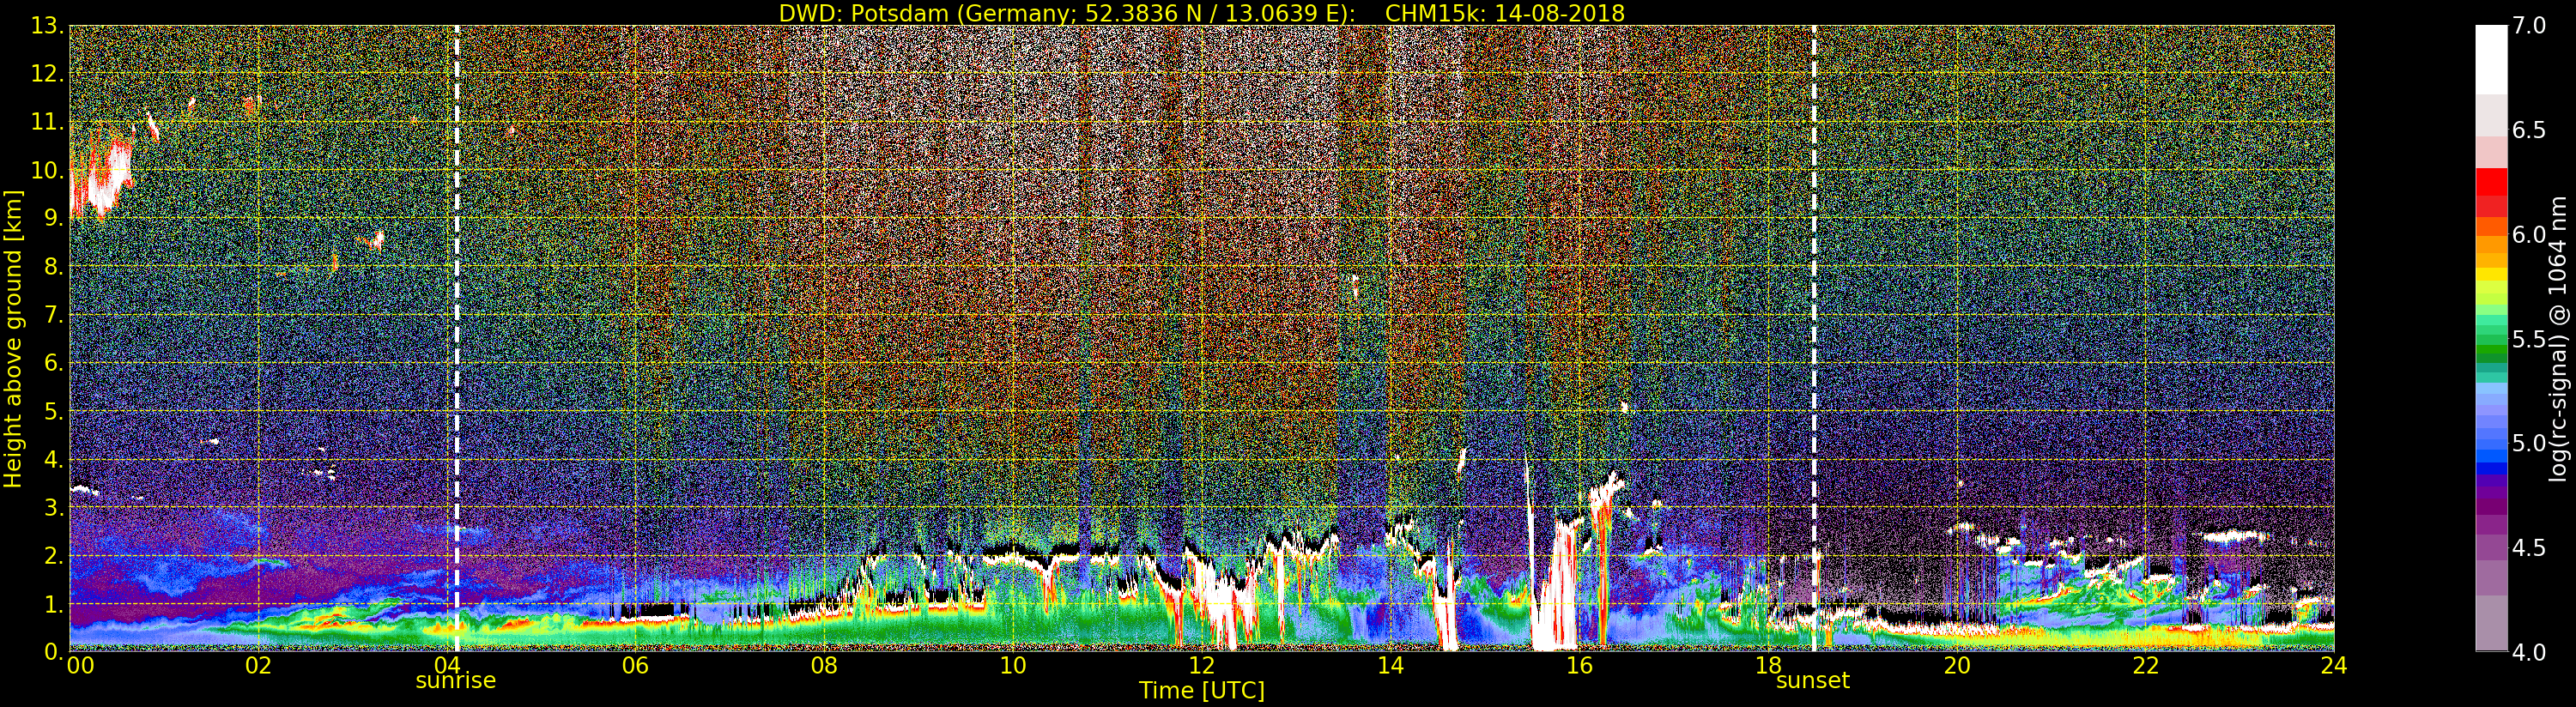Click the 'Height above ground [km]' axis label
2576x707 pixels.
[x=13, y=338]
